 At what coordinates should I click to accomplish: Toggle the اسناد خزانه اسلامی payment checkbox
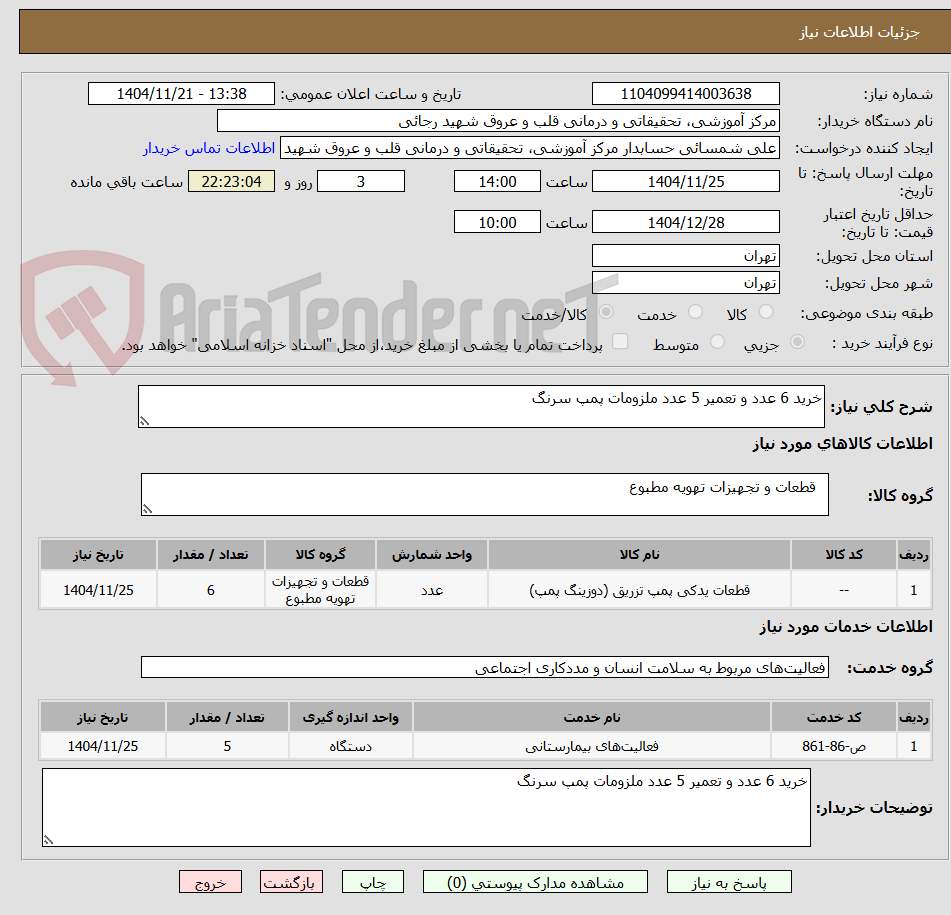coord(620,341)
